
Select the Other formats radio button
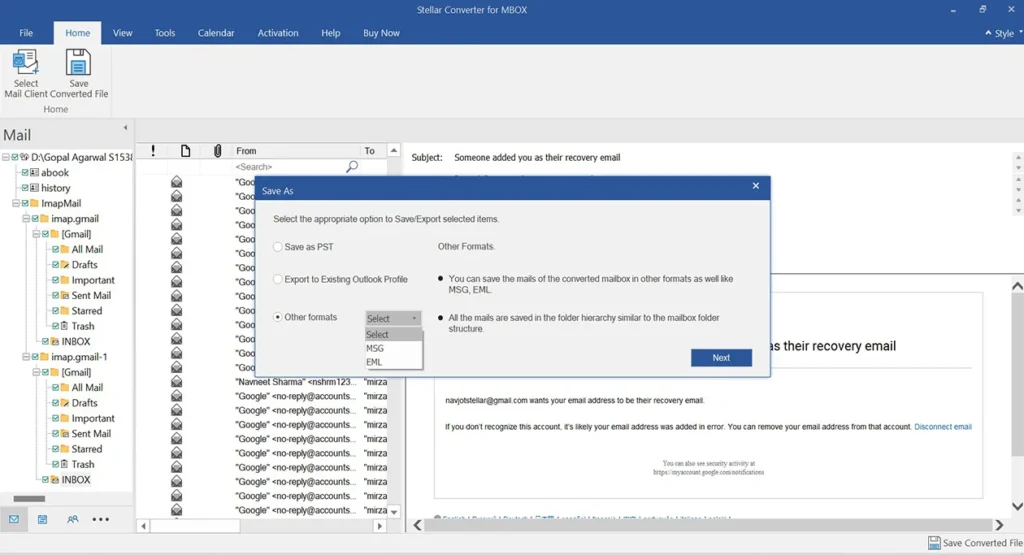278,317
